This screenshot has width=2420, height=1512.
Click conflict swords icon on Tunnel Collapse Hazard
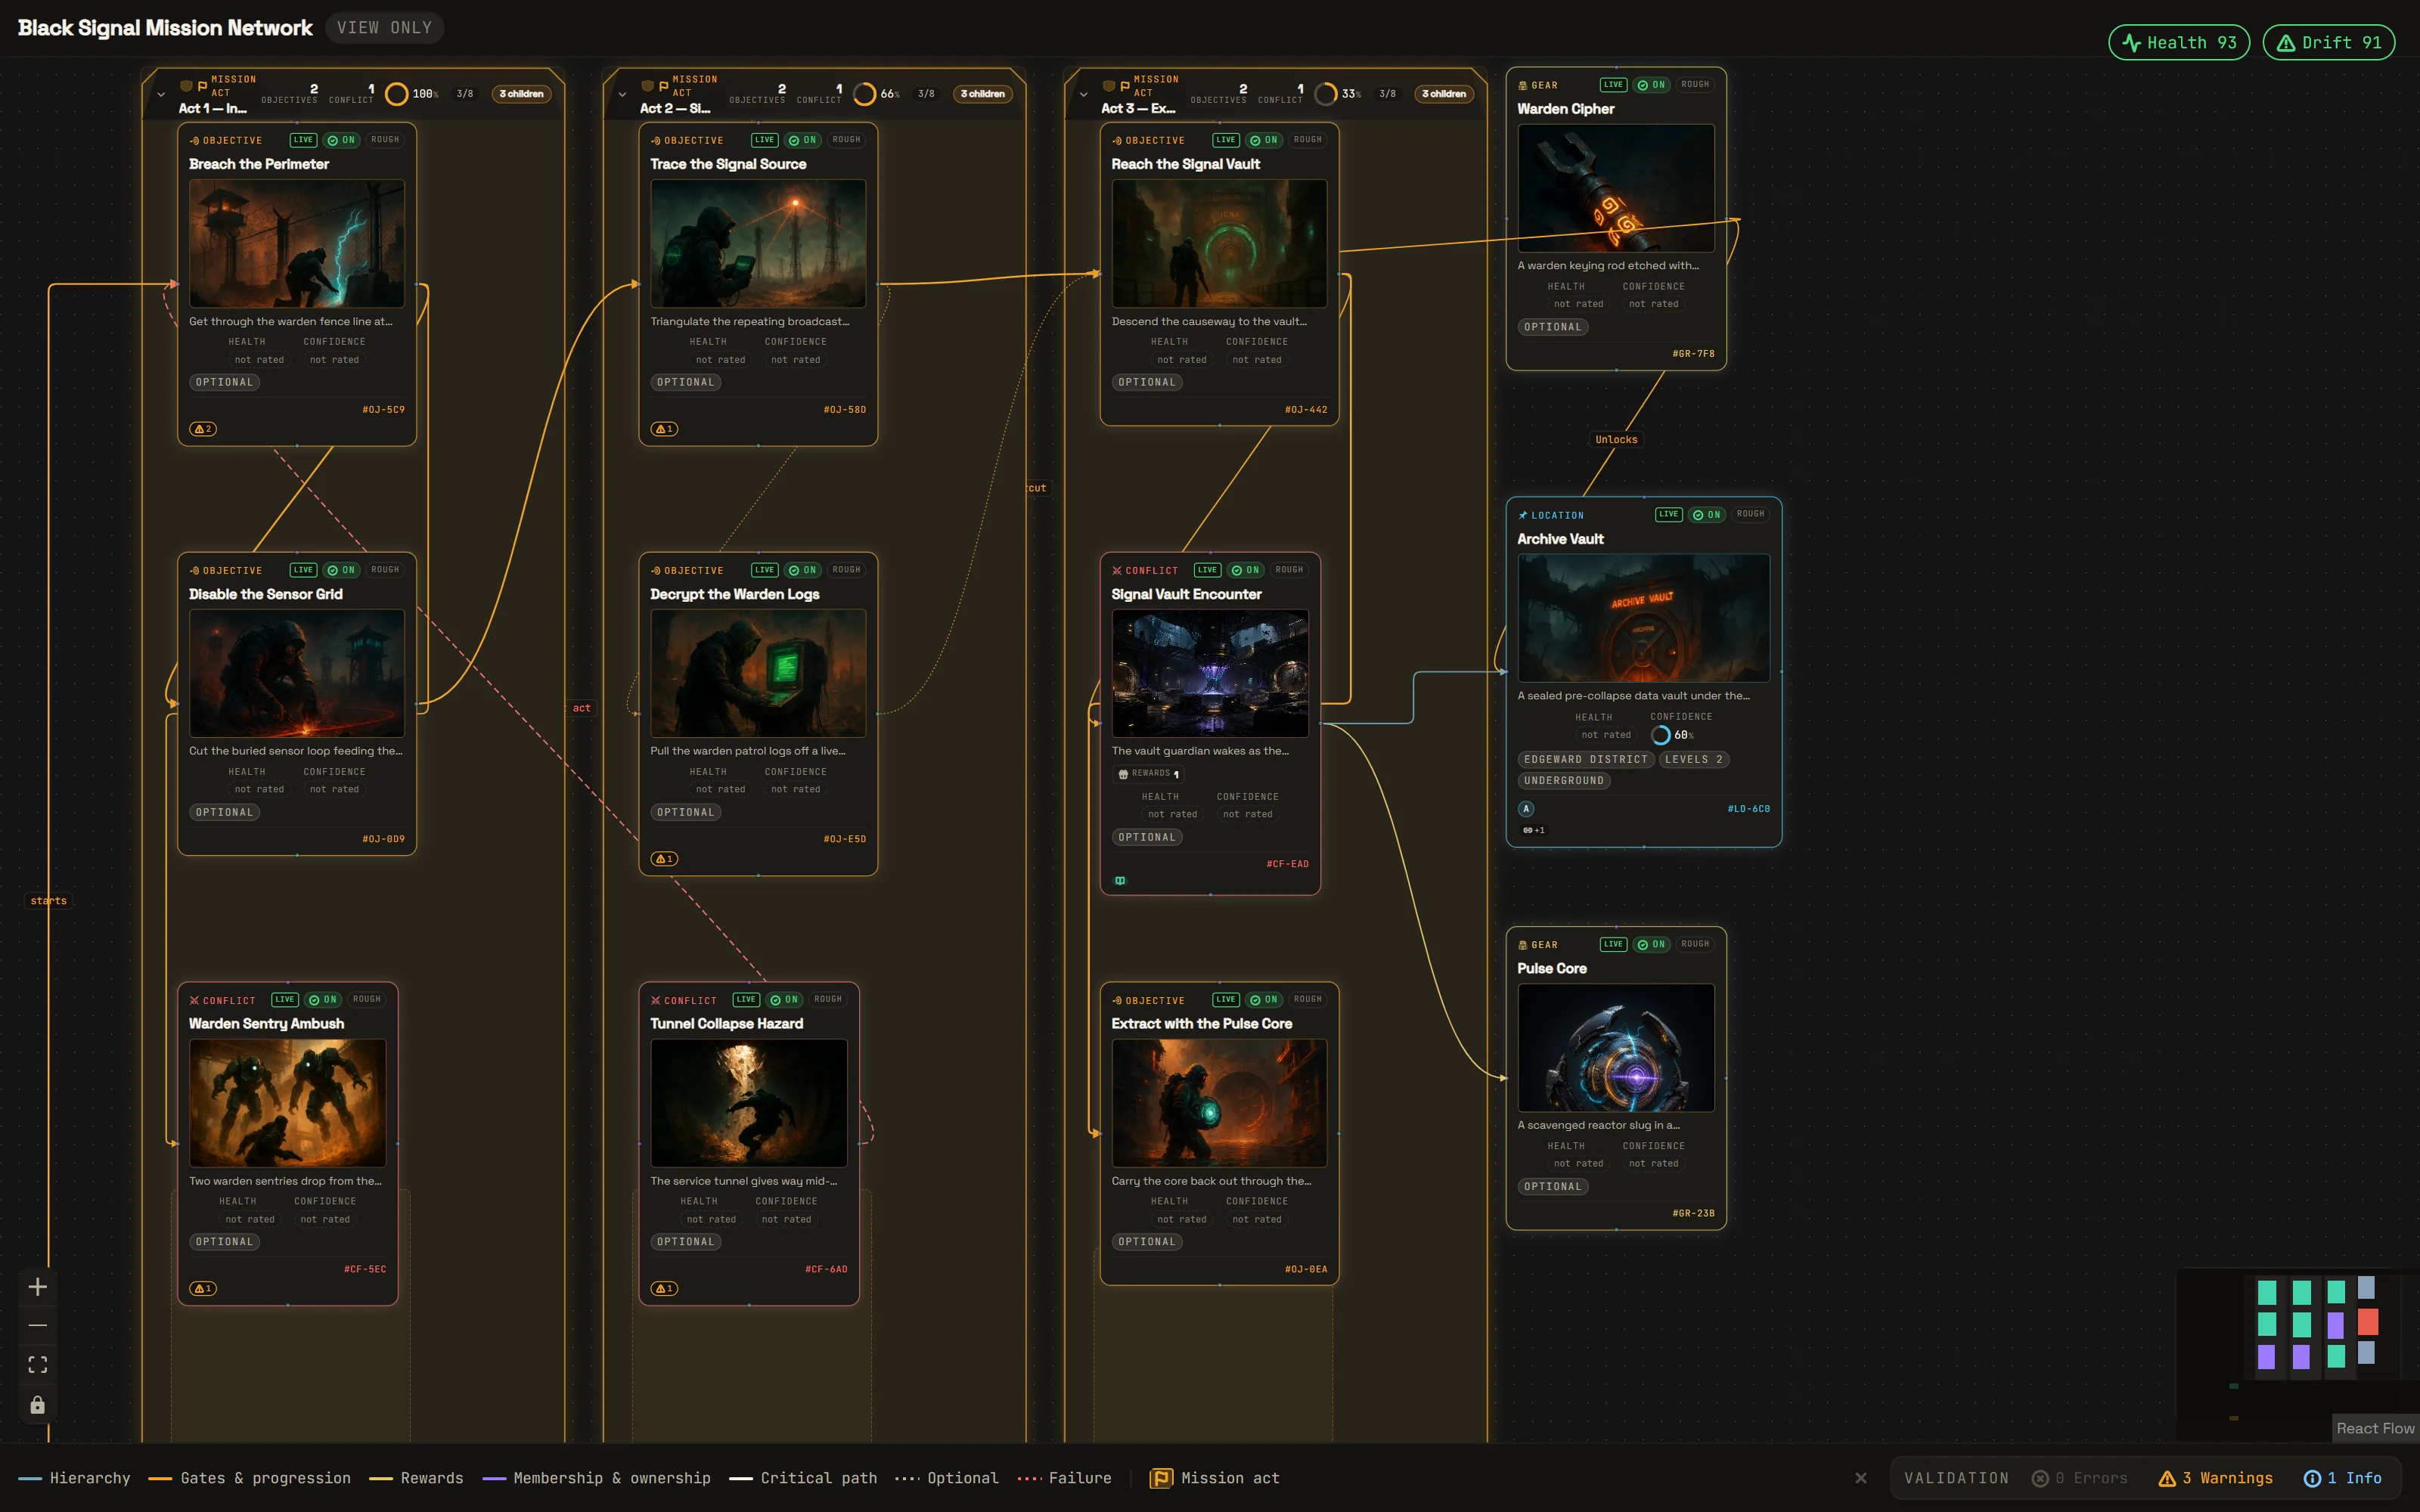click(656, 1001)
